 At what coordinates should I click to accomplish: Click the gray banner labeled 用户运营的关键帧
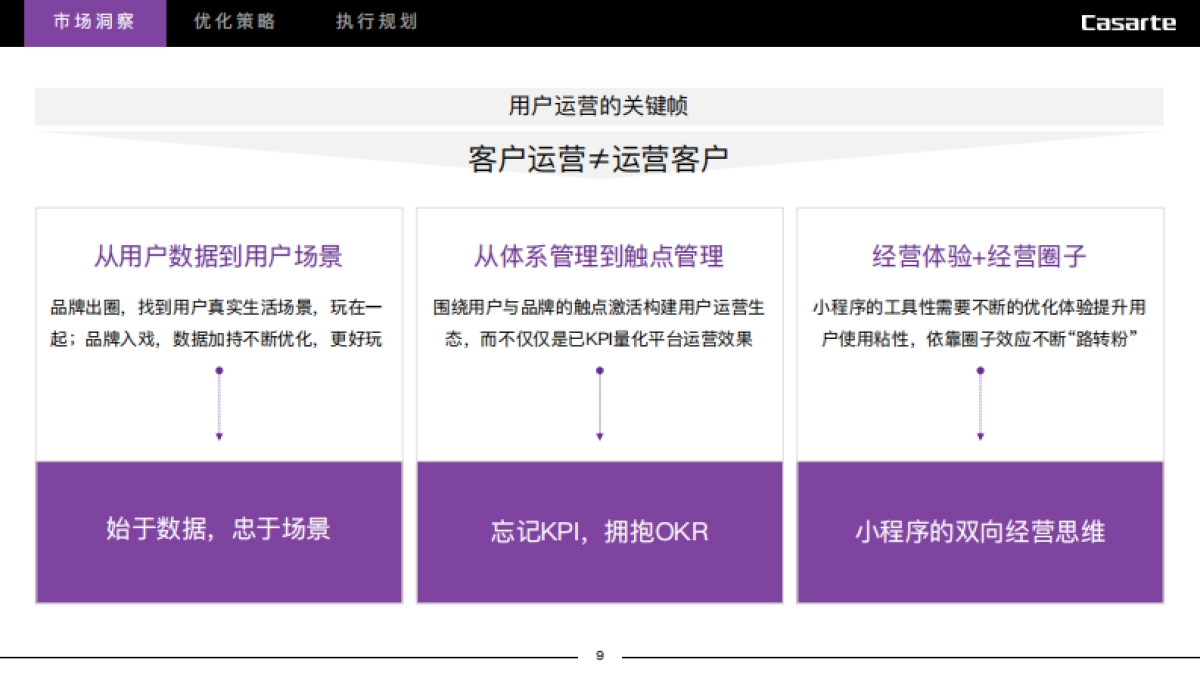599,102
